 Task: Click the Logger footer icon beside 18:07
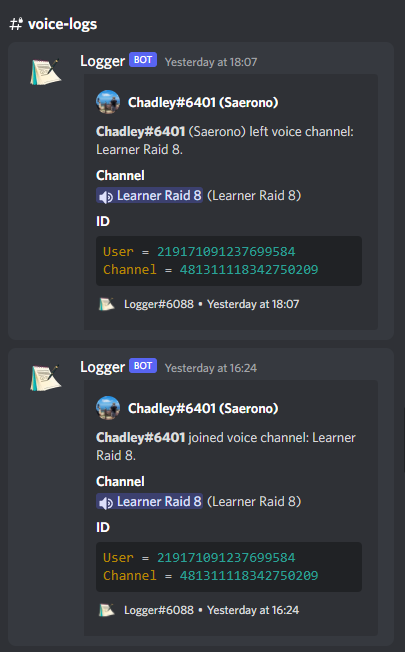point(106,304)
